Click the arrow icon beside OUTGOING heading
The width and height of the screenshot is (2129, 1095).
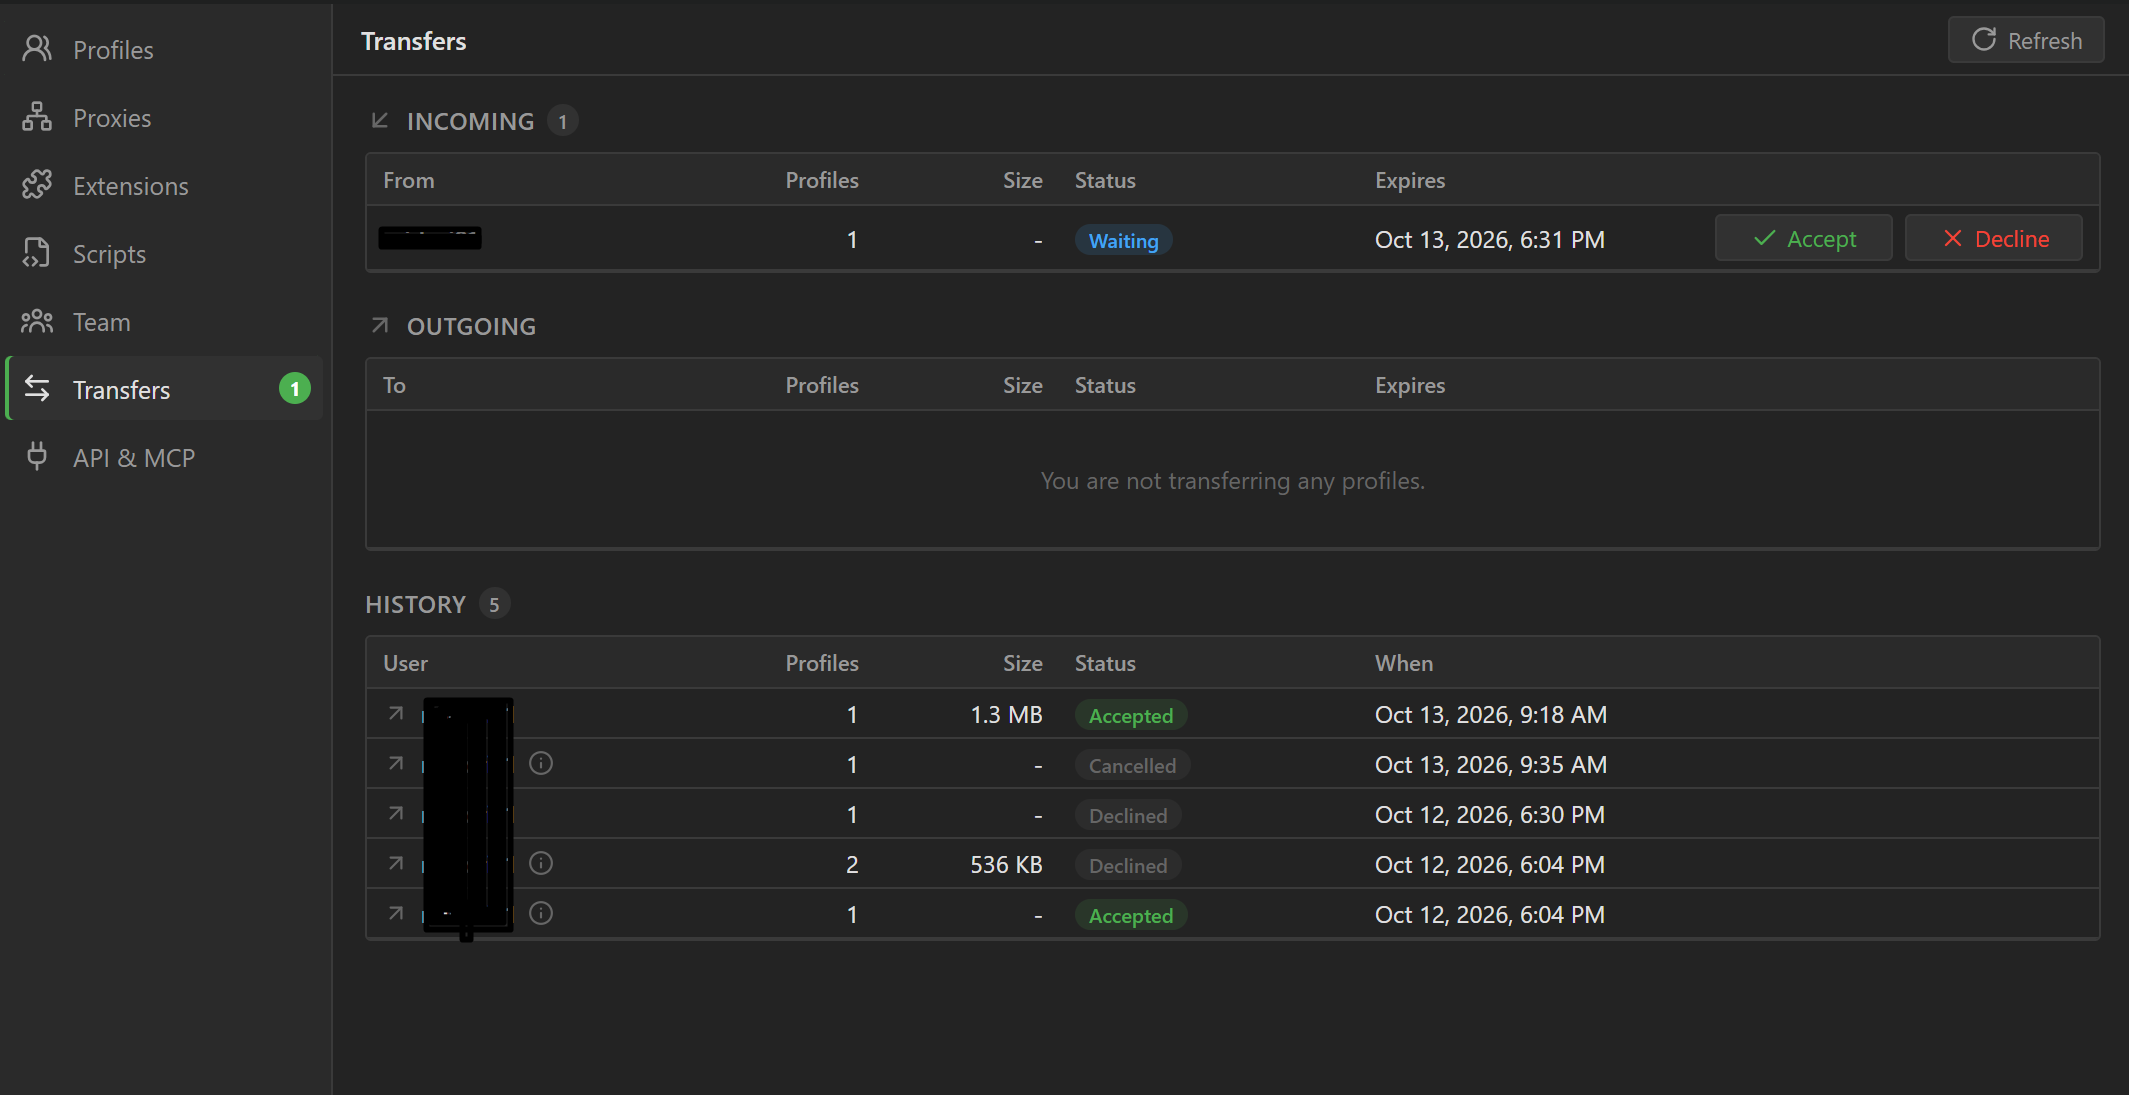click(x=380, y=326)
